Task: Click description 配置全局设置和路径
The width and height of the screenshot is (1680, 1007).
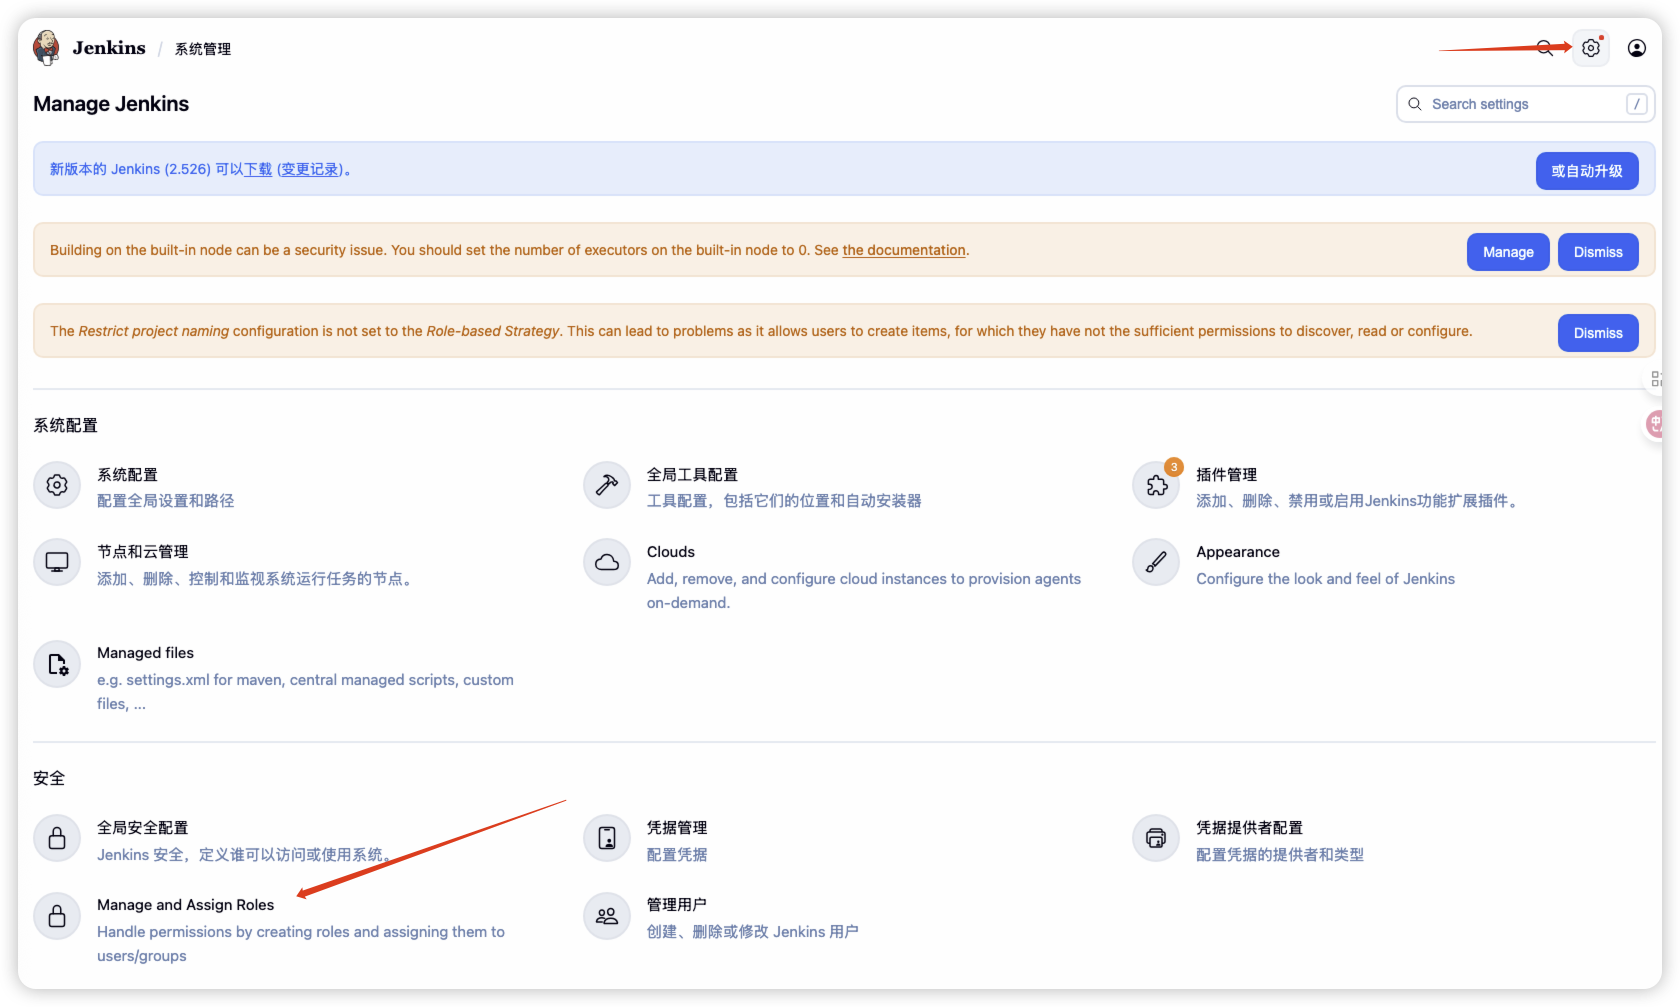Action: (x=165, y=500)
